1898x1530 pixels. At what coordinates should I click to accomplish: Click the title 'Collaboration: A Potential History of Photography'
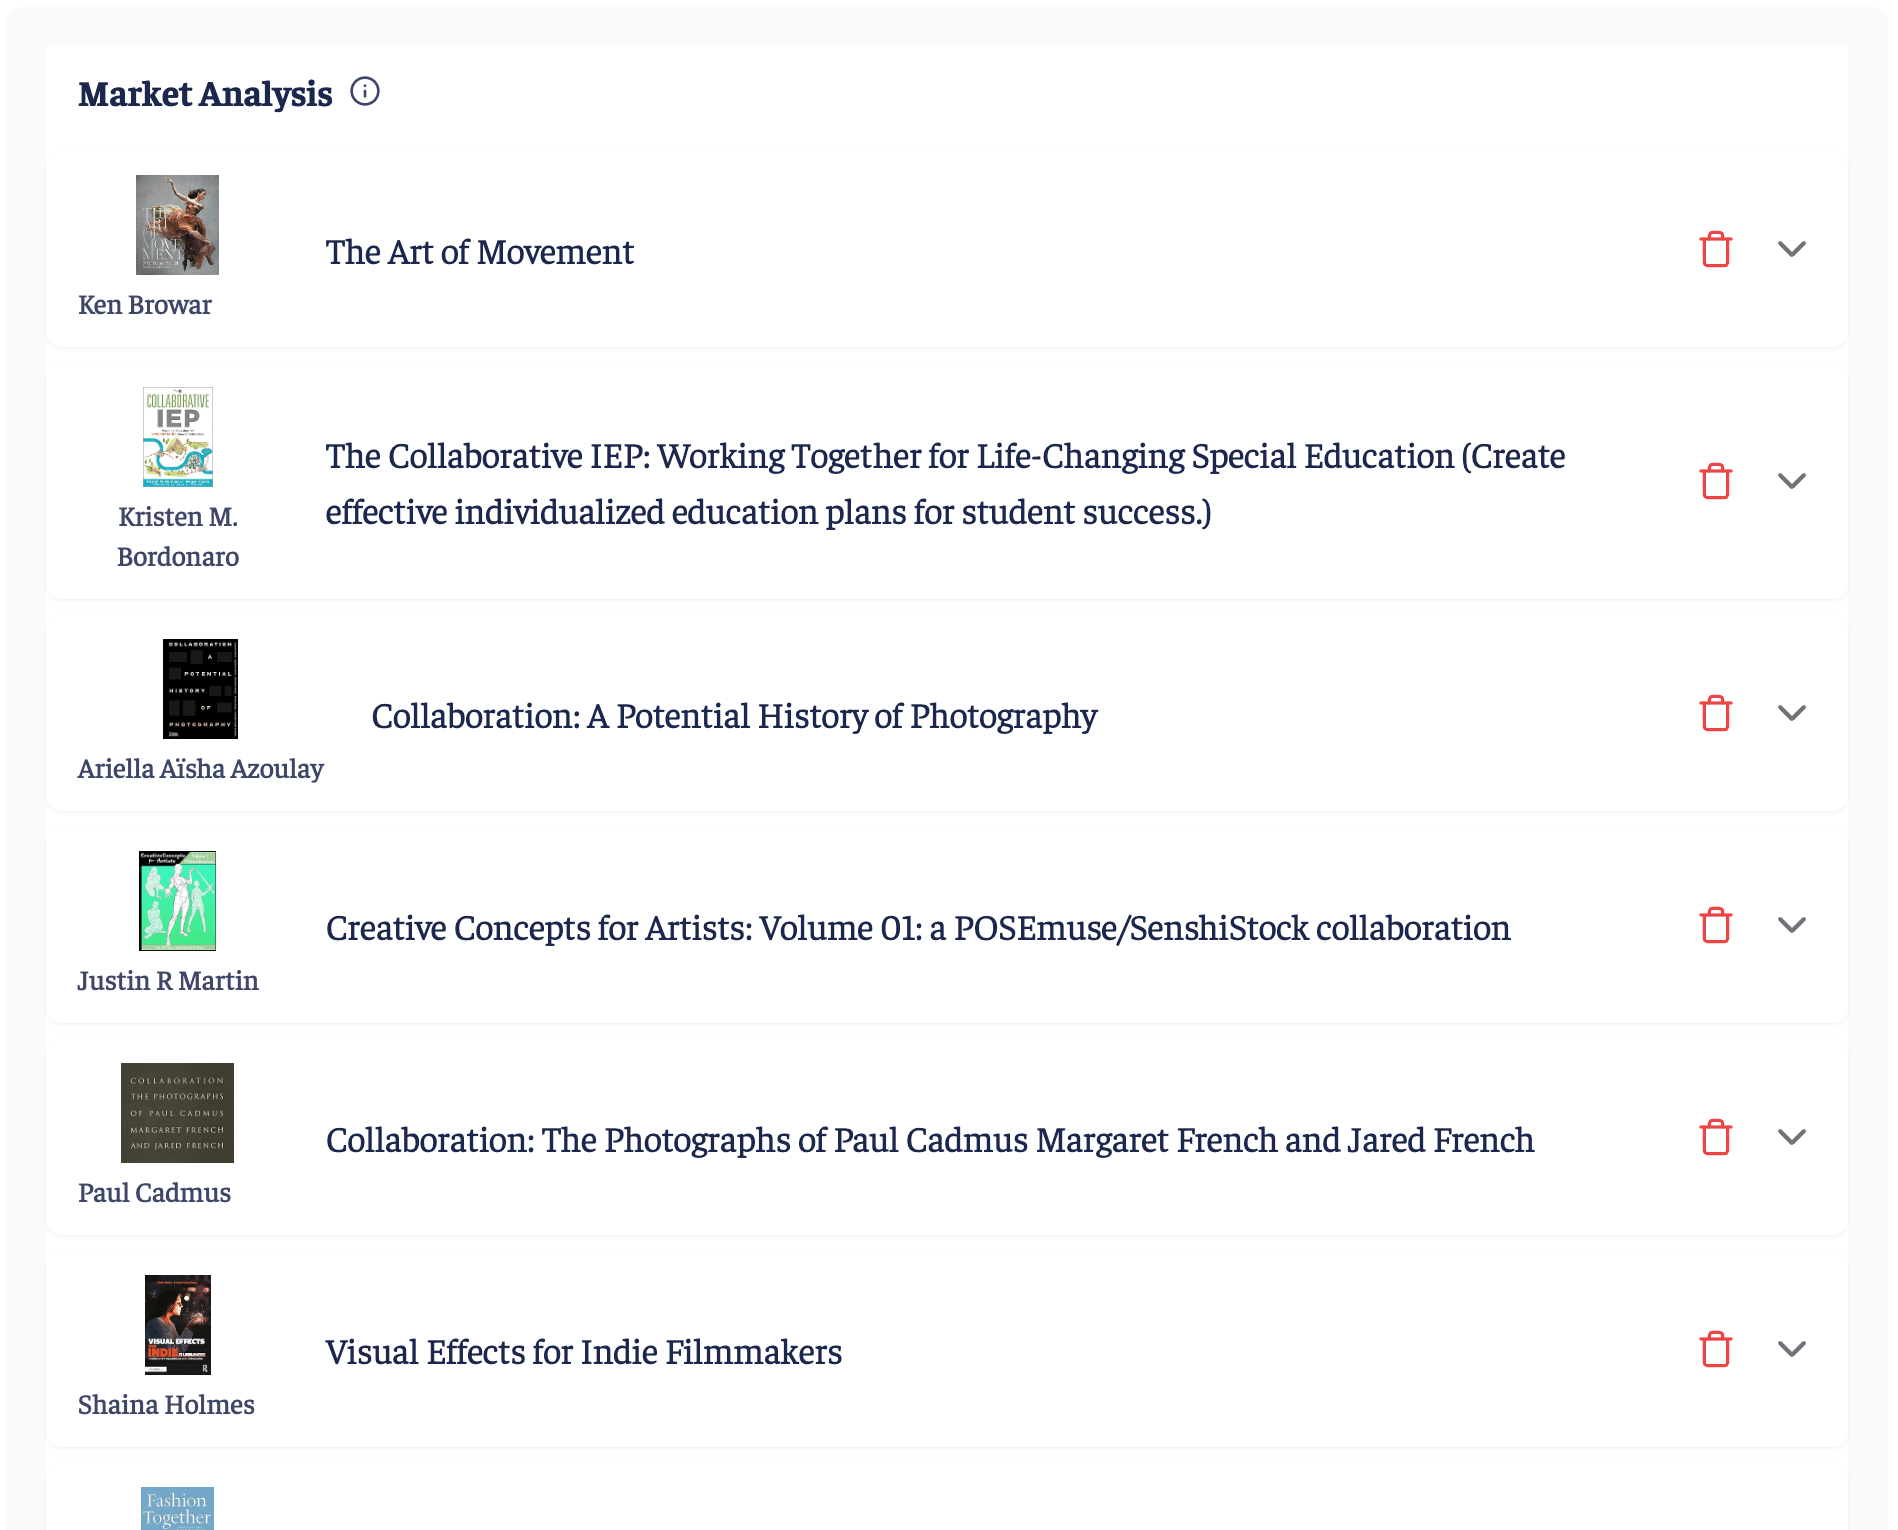point(732,715)
